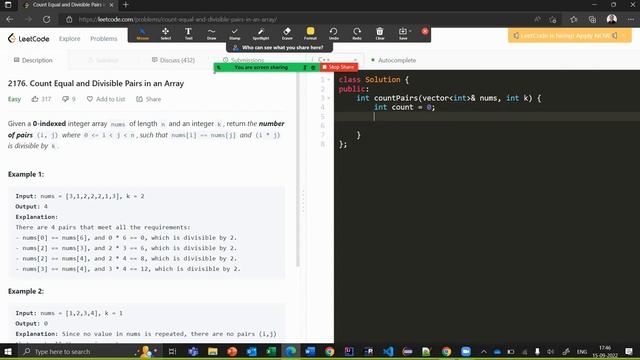Stop the screen share
The height and width of the screenshot is (360, 640).
(x=339, y=67)
